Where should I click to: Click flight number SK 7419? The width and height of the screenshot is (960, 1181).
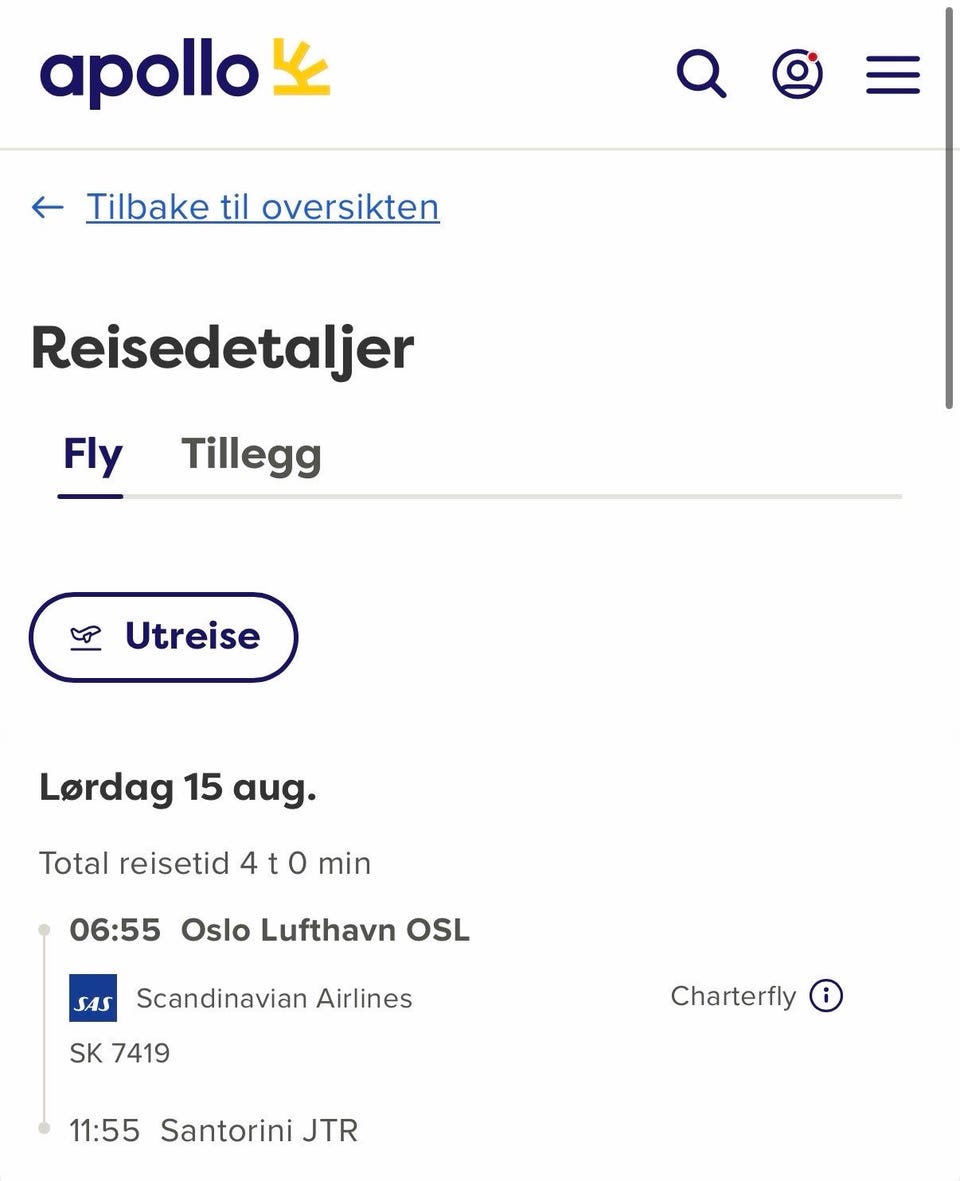click(120, 1053)
